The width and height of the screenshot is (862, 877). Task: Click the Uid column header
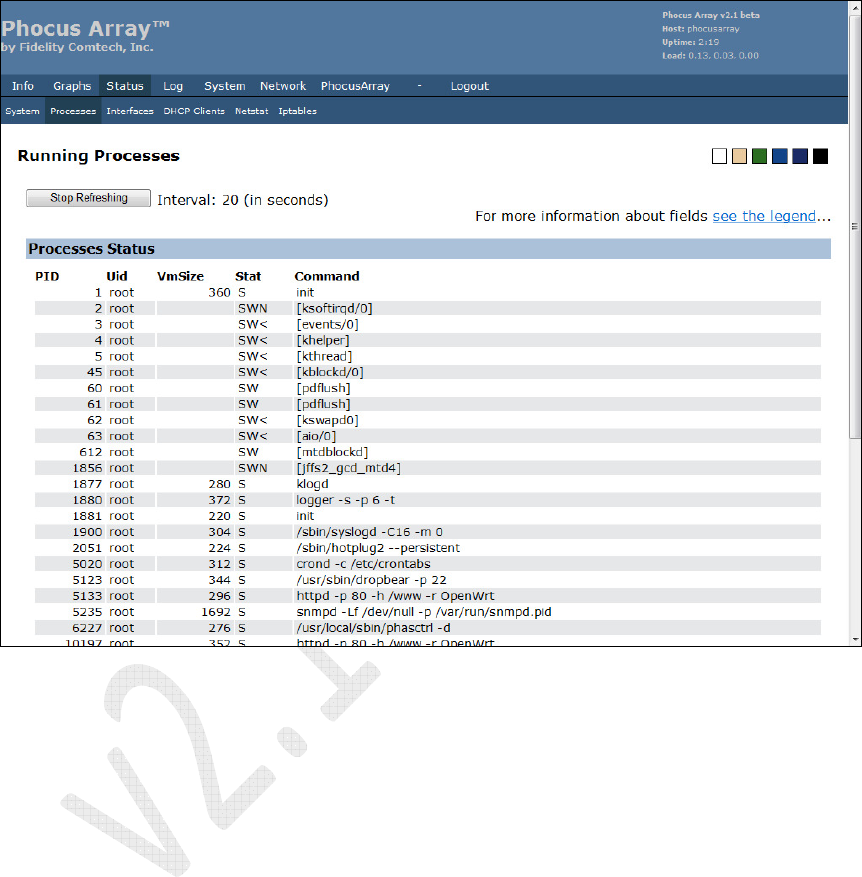click(x=117, y=276)
